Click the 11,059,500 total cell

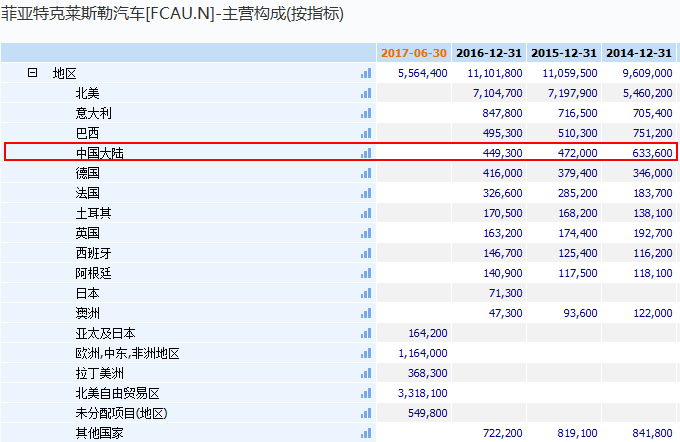pos(570,73)
